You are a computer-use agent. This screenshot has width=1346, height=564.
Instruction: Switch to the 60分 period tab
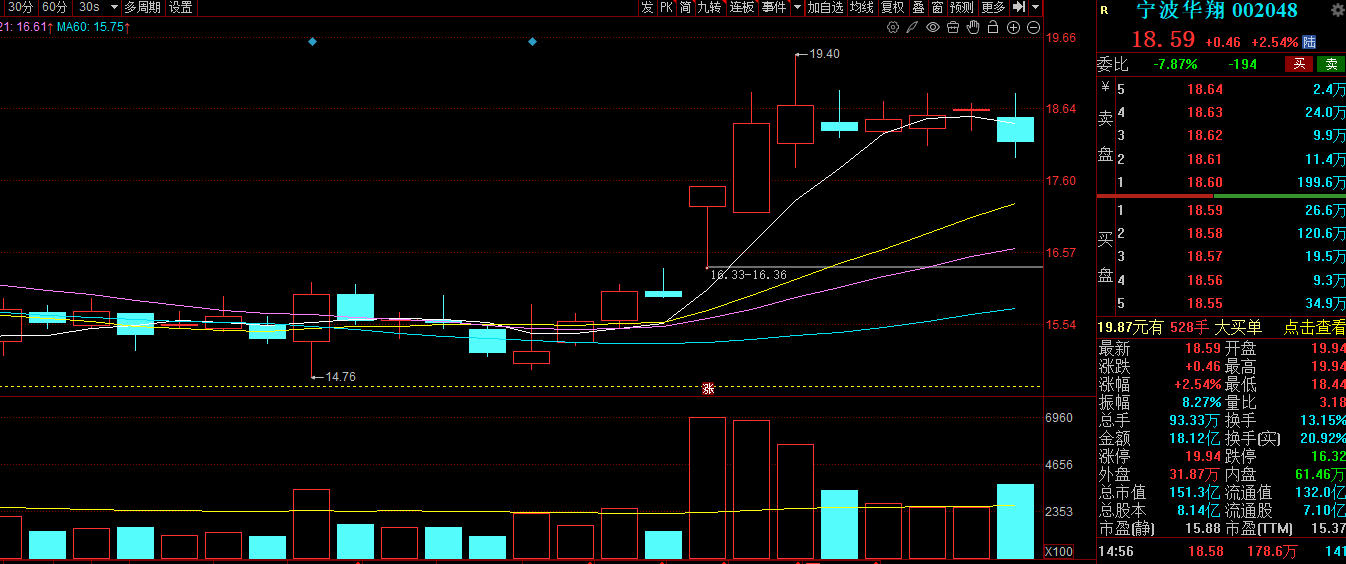[55, 7]
